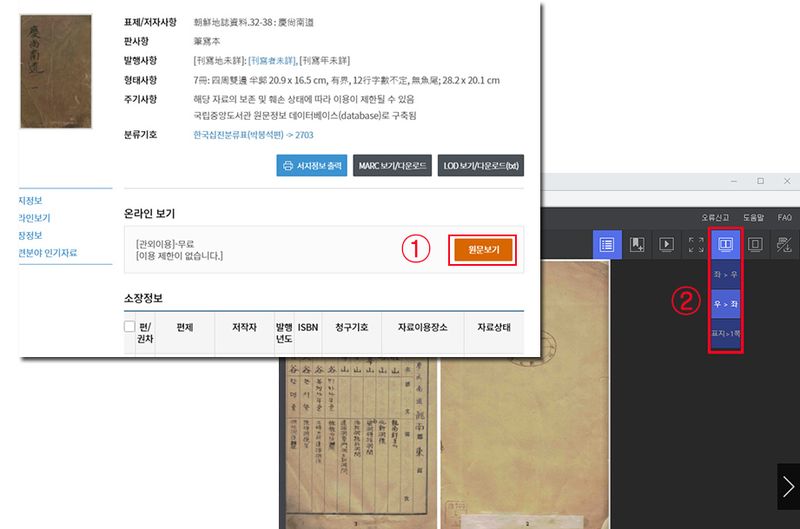Switch to single-page view icon

(x=756, y=244)
